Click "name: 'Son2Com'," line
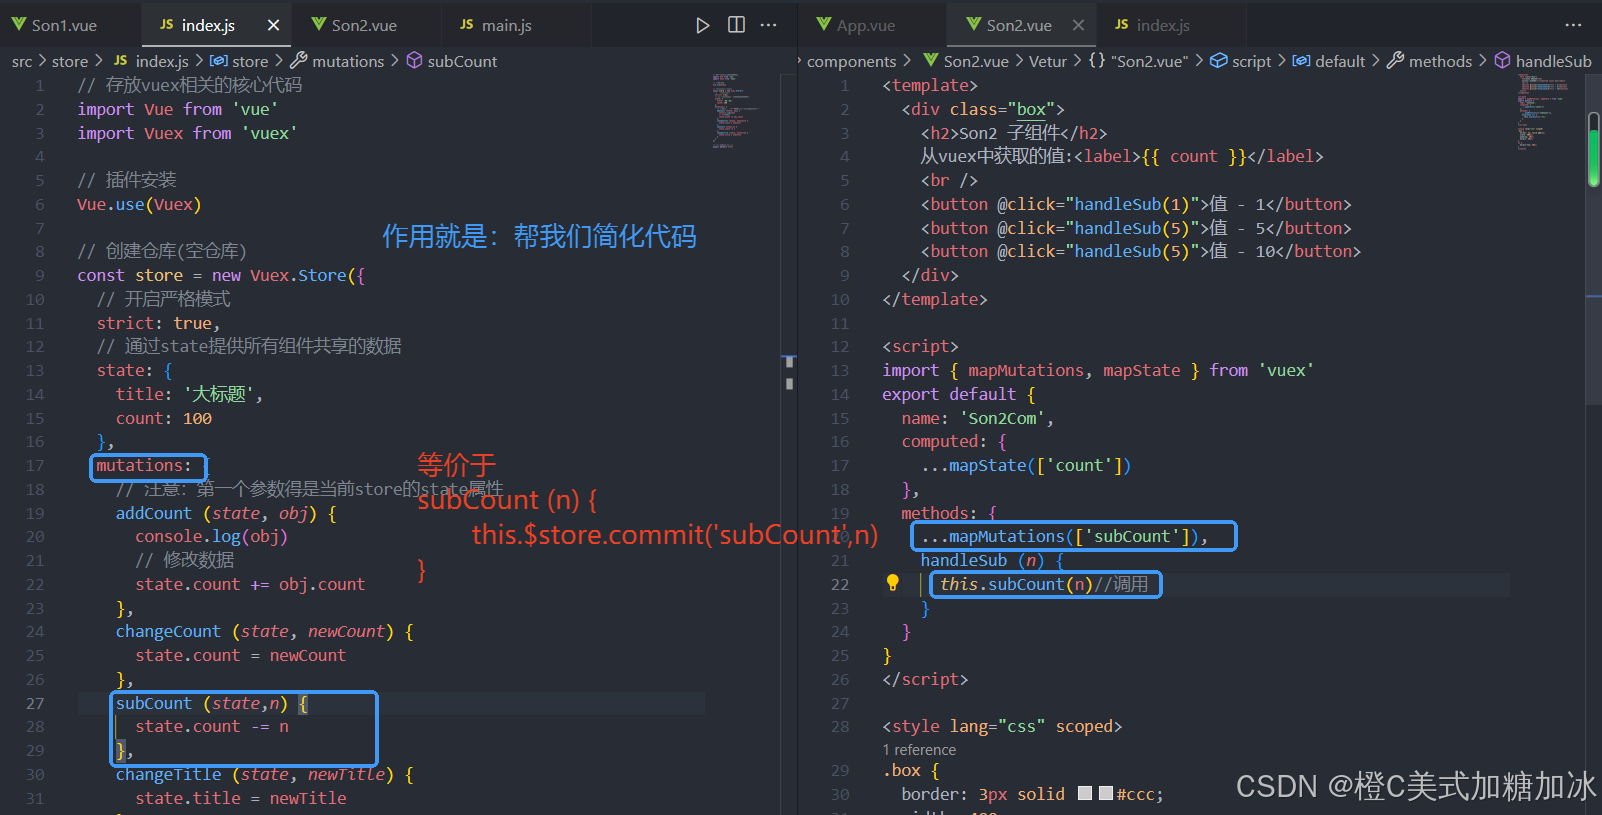This screenshot has width=1602, height=815. click(978, 418)
